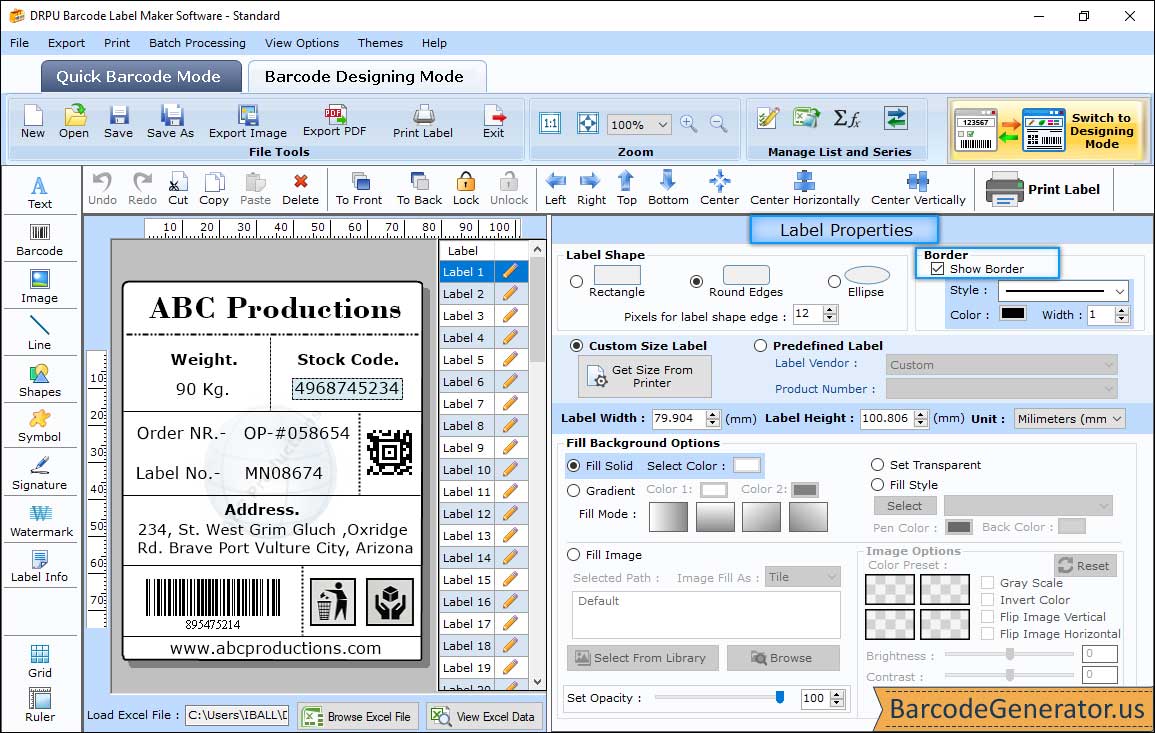Open the View Options menu
This screenshot has width=1155, height=733.
302,43
